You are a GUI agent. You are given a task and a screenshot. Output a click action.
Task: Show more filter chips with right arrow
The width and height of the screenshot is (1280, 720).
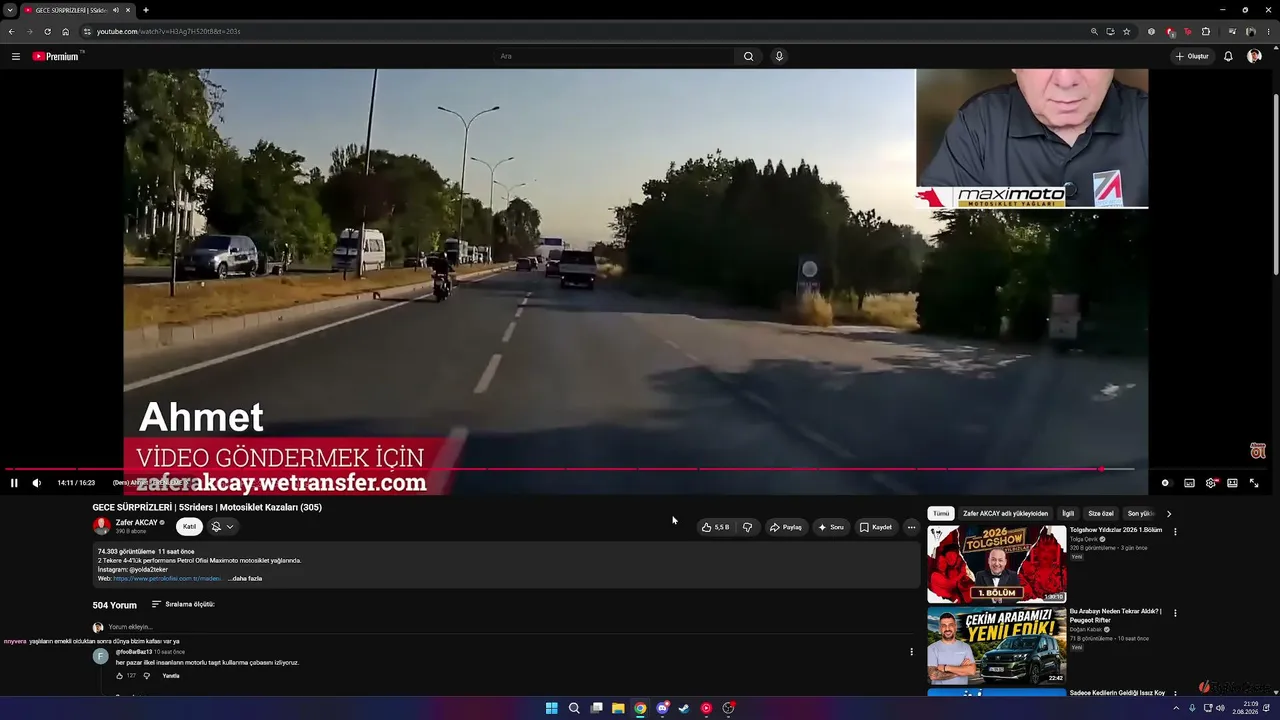pyautogui.click(x=1169, y=514)
